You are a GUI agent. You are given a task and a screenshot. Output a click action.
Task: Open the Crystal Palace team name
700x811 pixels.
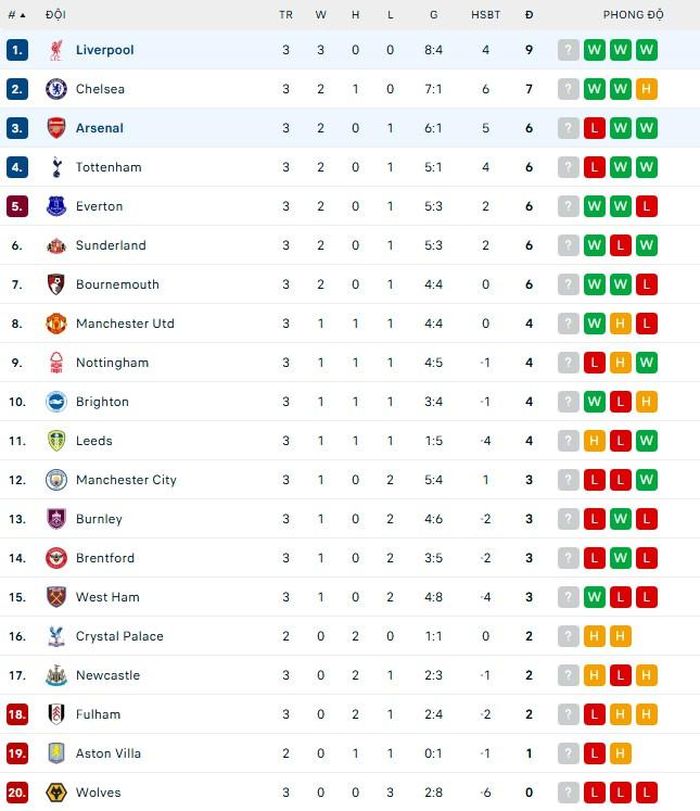[120, 636]
